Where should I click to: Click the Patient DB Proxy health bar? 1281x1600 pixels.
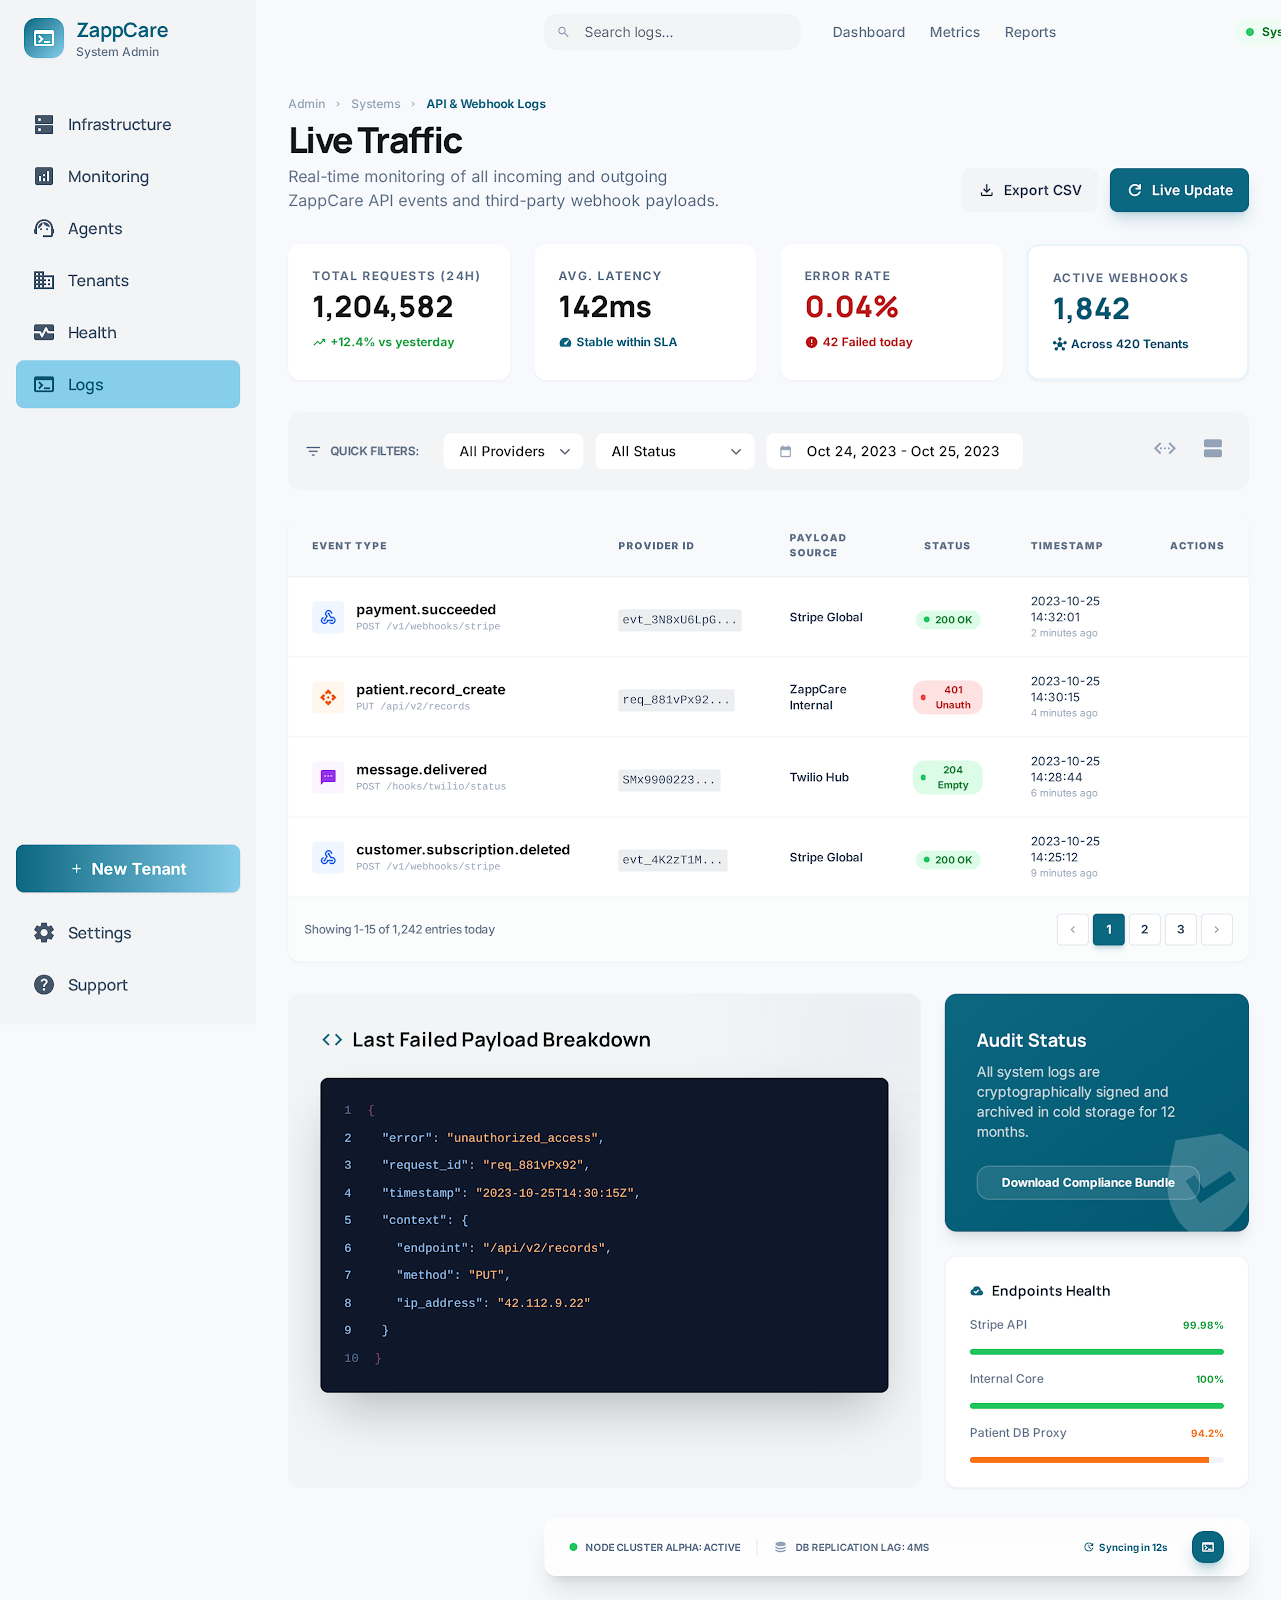tap(1096, 1460)
